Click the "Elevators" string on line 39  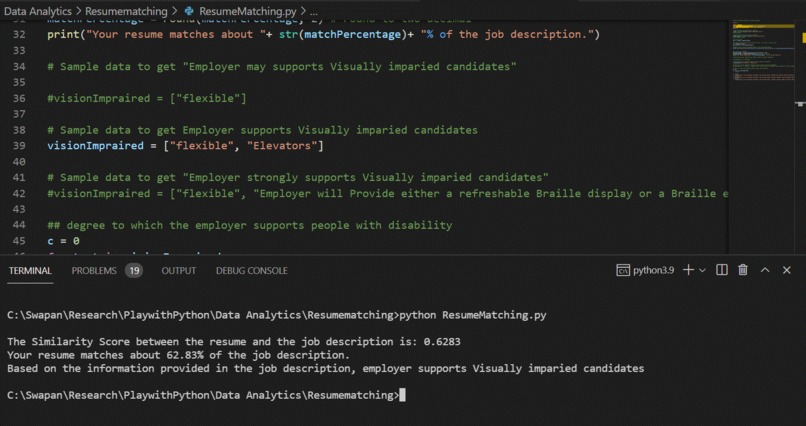click(x=282, y=146)
